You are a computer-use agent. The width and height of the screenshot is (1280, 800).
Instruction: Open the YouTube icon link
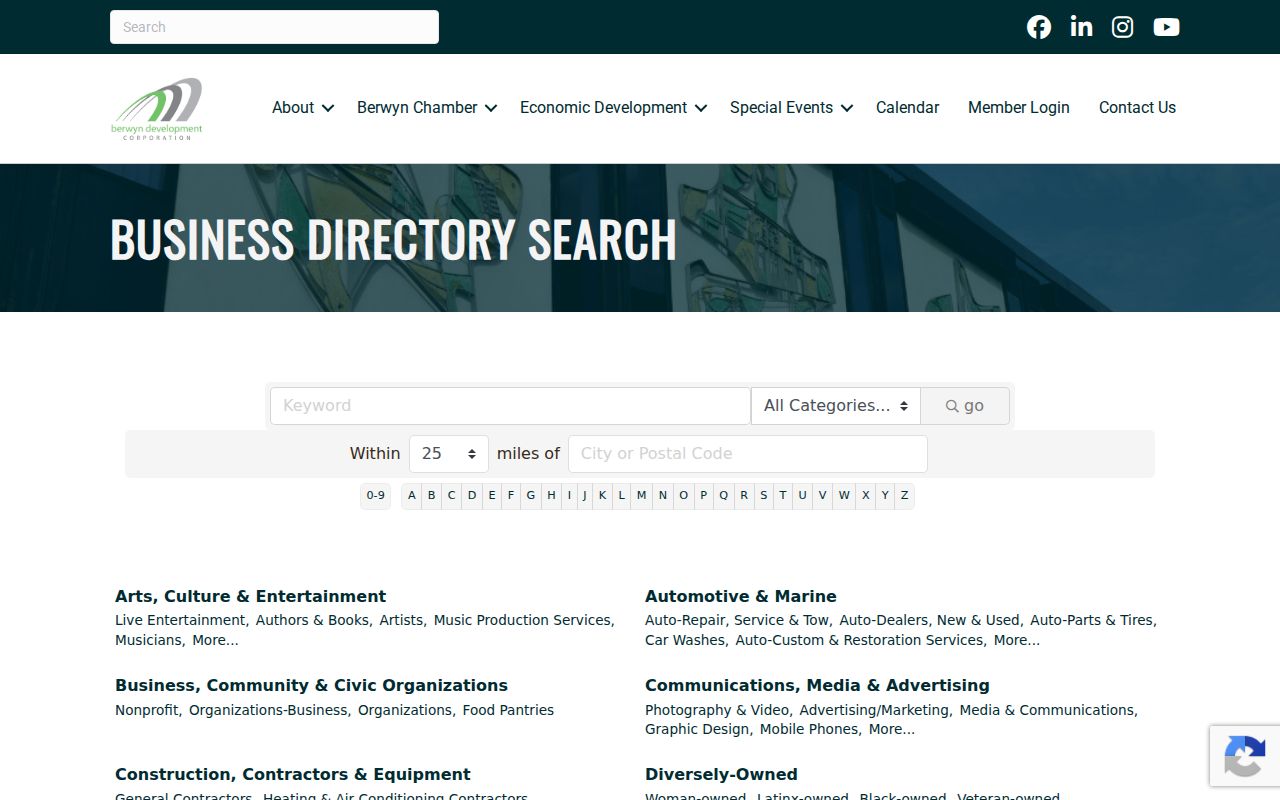1166,27
